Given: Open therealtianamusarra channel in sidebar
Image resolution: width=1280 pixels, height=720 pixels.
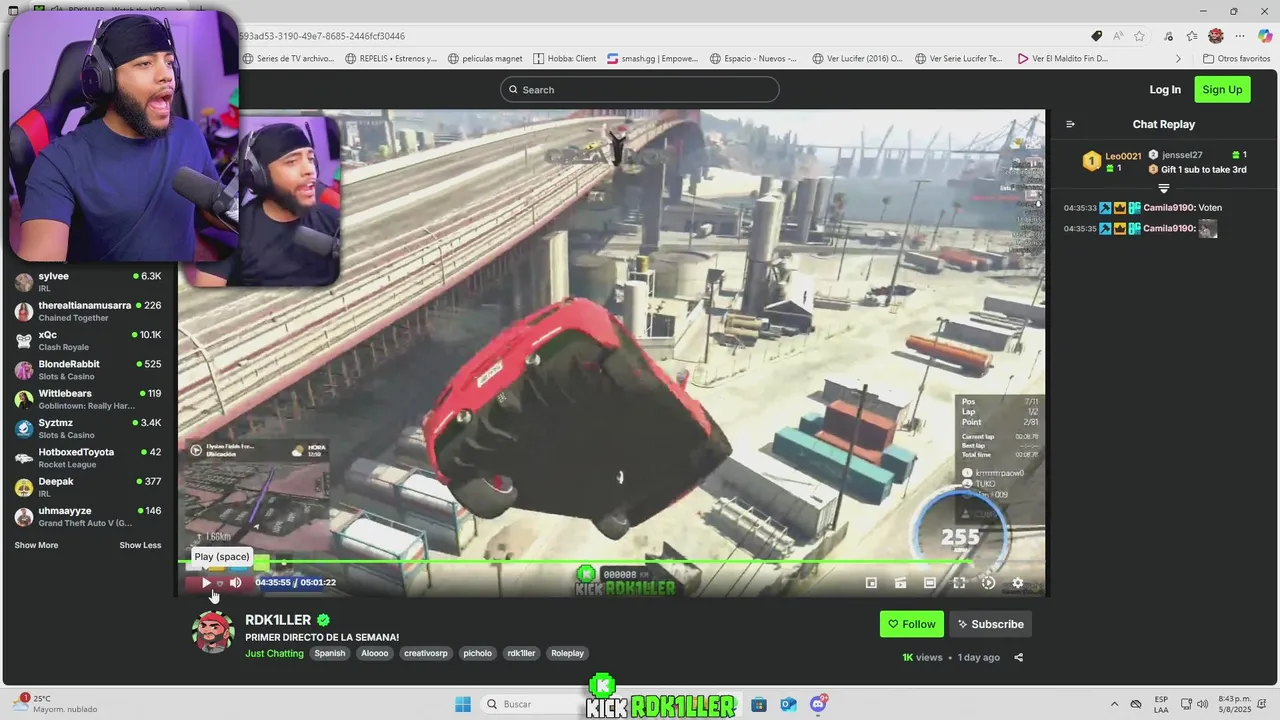Looking at the screenshot, I should tap(88, 311).
